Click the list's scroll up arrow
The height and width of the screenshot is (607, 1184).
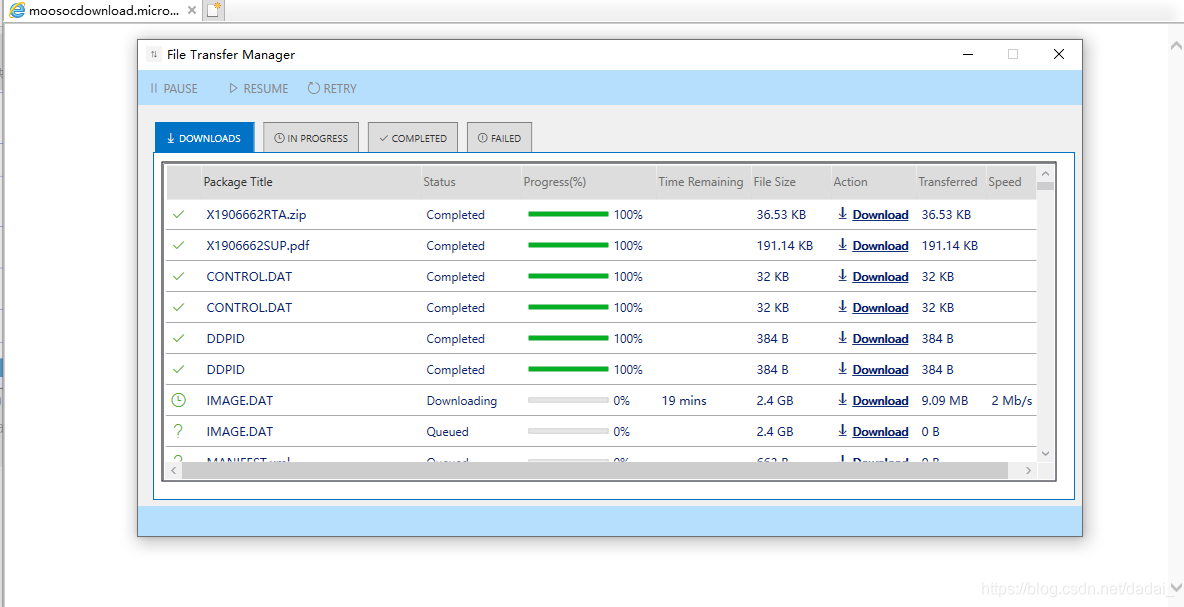coord(1045,174)
